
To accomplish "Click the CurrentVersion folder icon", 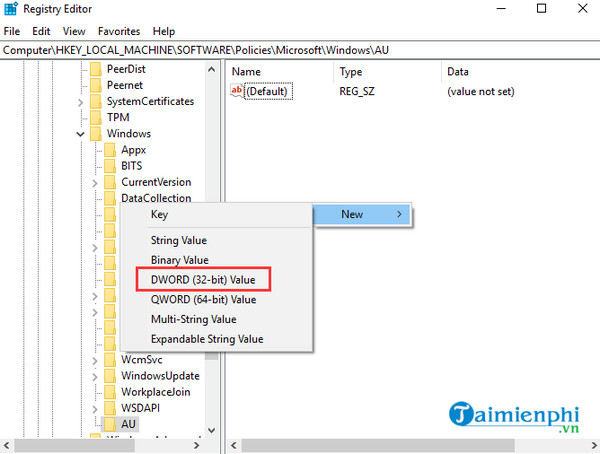I will tap(110, 182).
